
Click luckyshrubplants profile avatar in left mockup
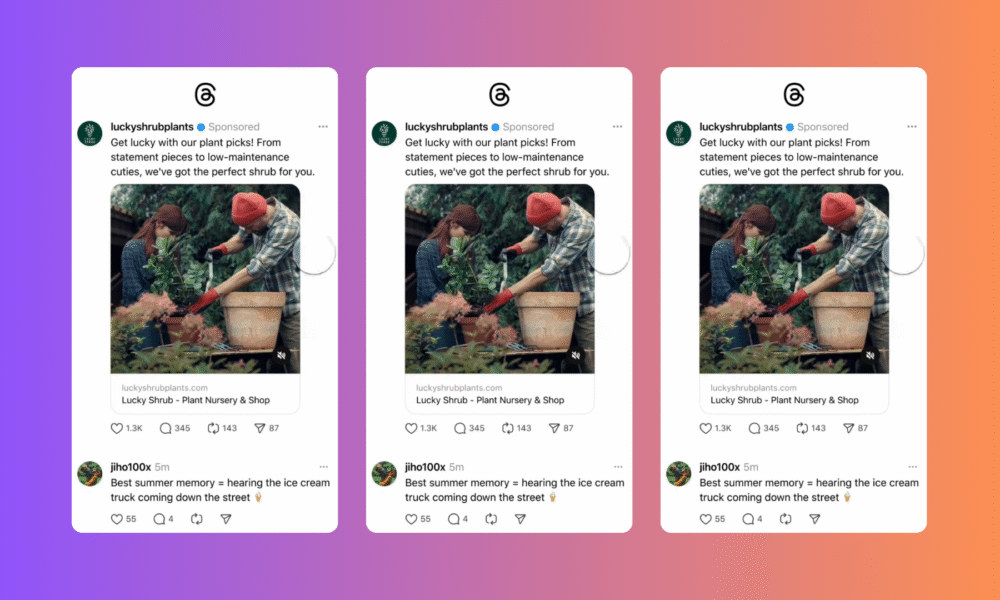pos(90,133)
